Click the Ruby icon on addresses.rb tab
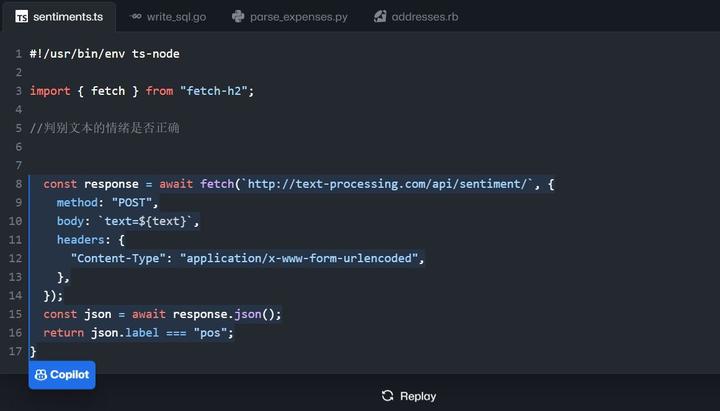The width and height of the screenshot is (720, 411). pyautogui.click(x=380, y=17)
